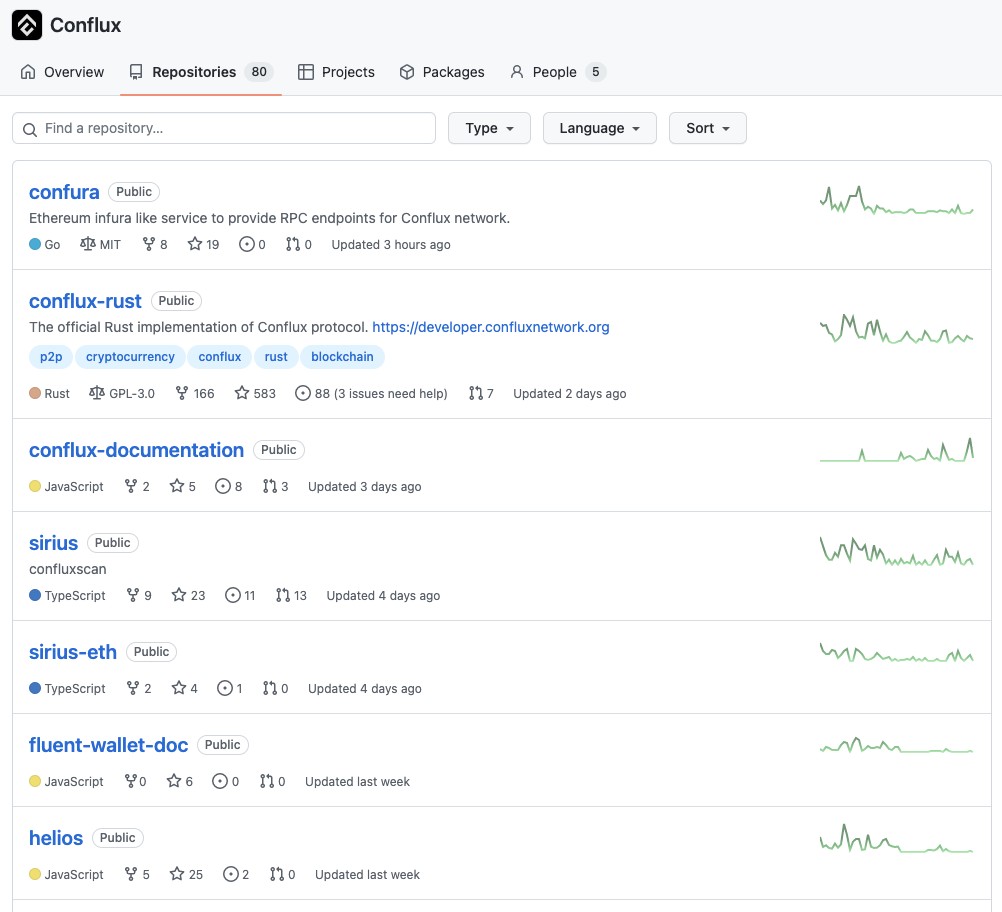Click helios issues icon showing 2

point(231,874)
